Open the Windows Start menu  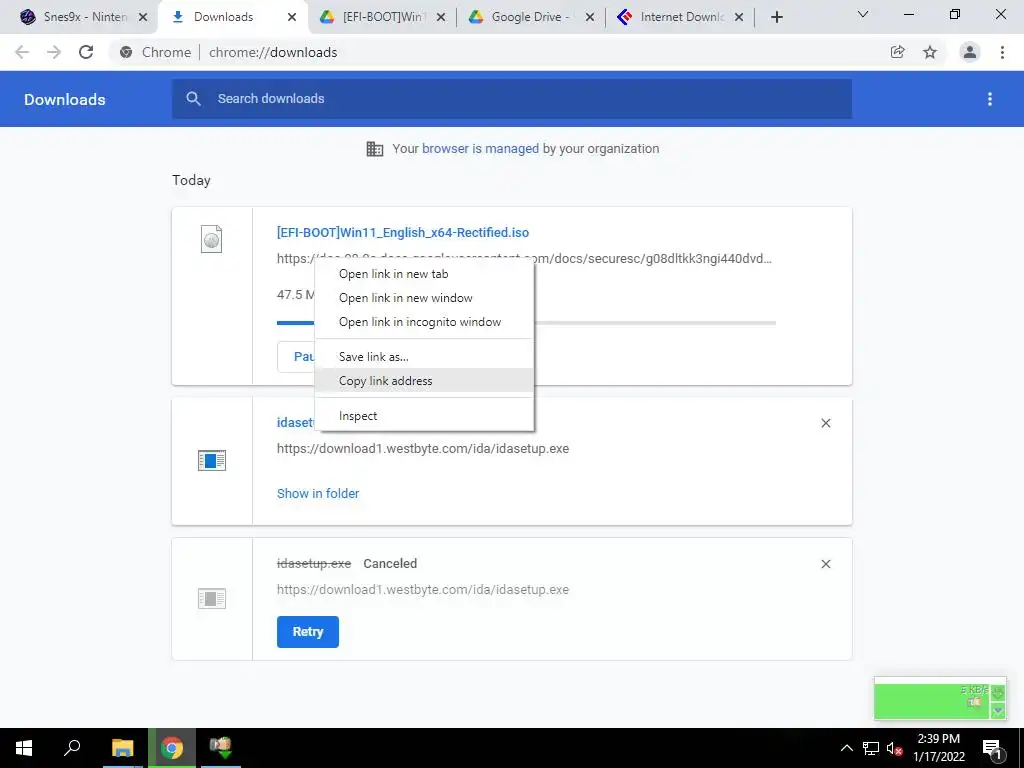(24, 748)
